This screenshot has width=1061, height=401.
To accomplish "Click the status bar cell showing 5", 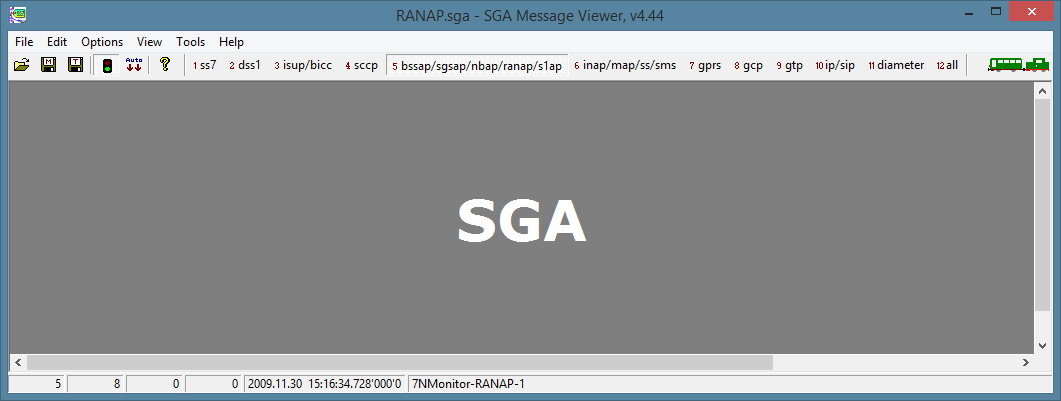I will tap(37, 384).
